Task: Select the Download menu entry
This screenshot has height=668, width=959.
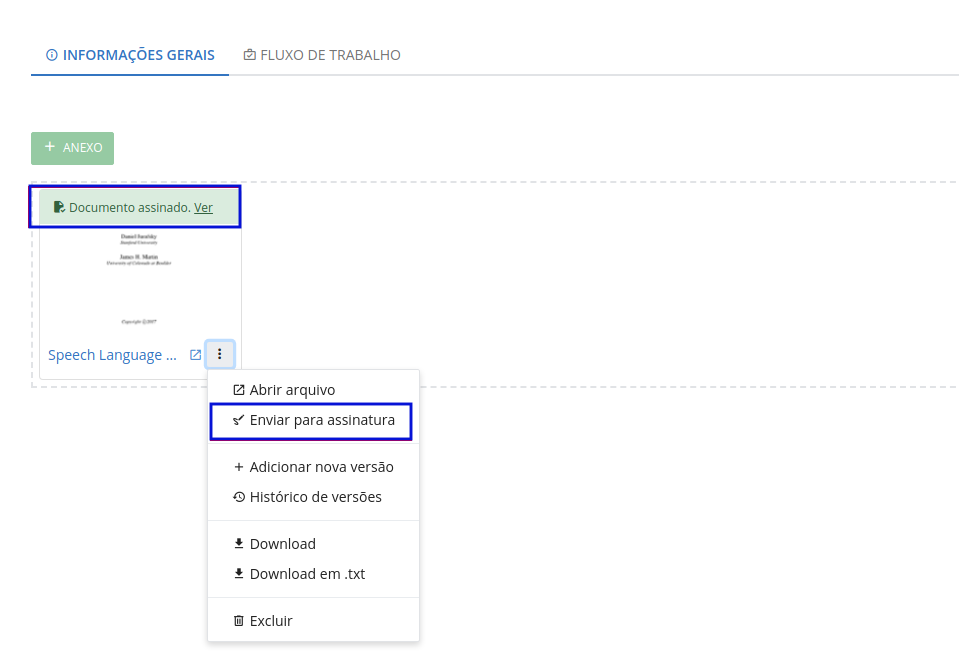Action: [x=282, y=544]
